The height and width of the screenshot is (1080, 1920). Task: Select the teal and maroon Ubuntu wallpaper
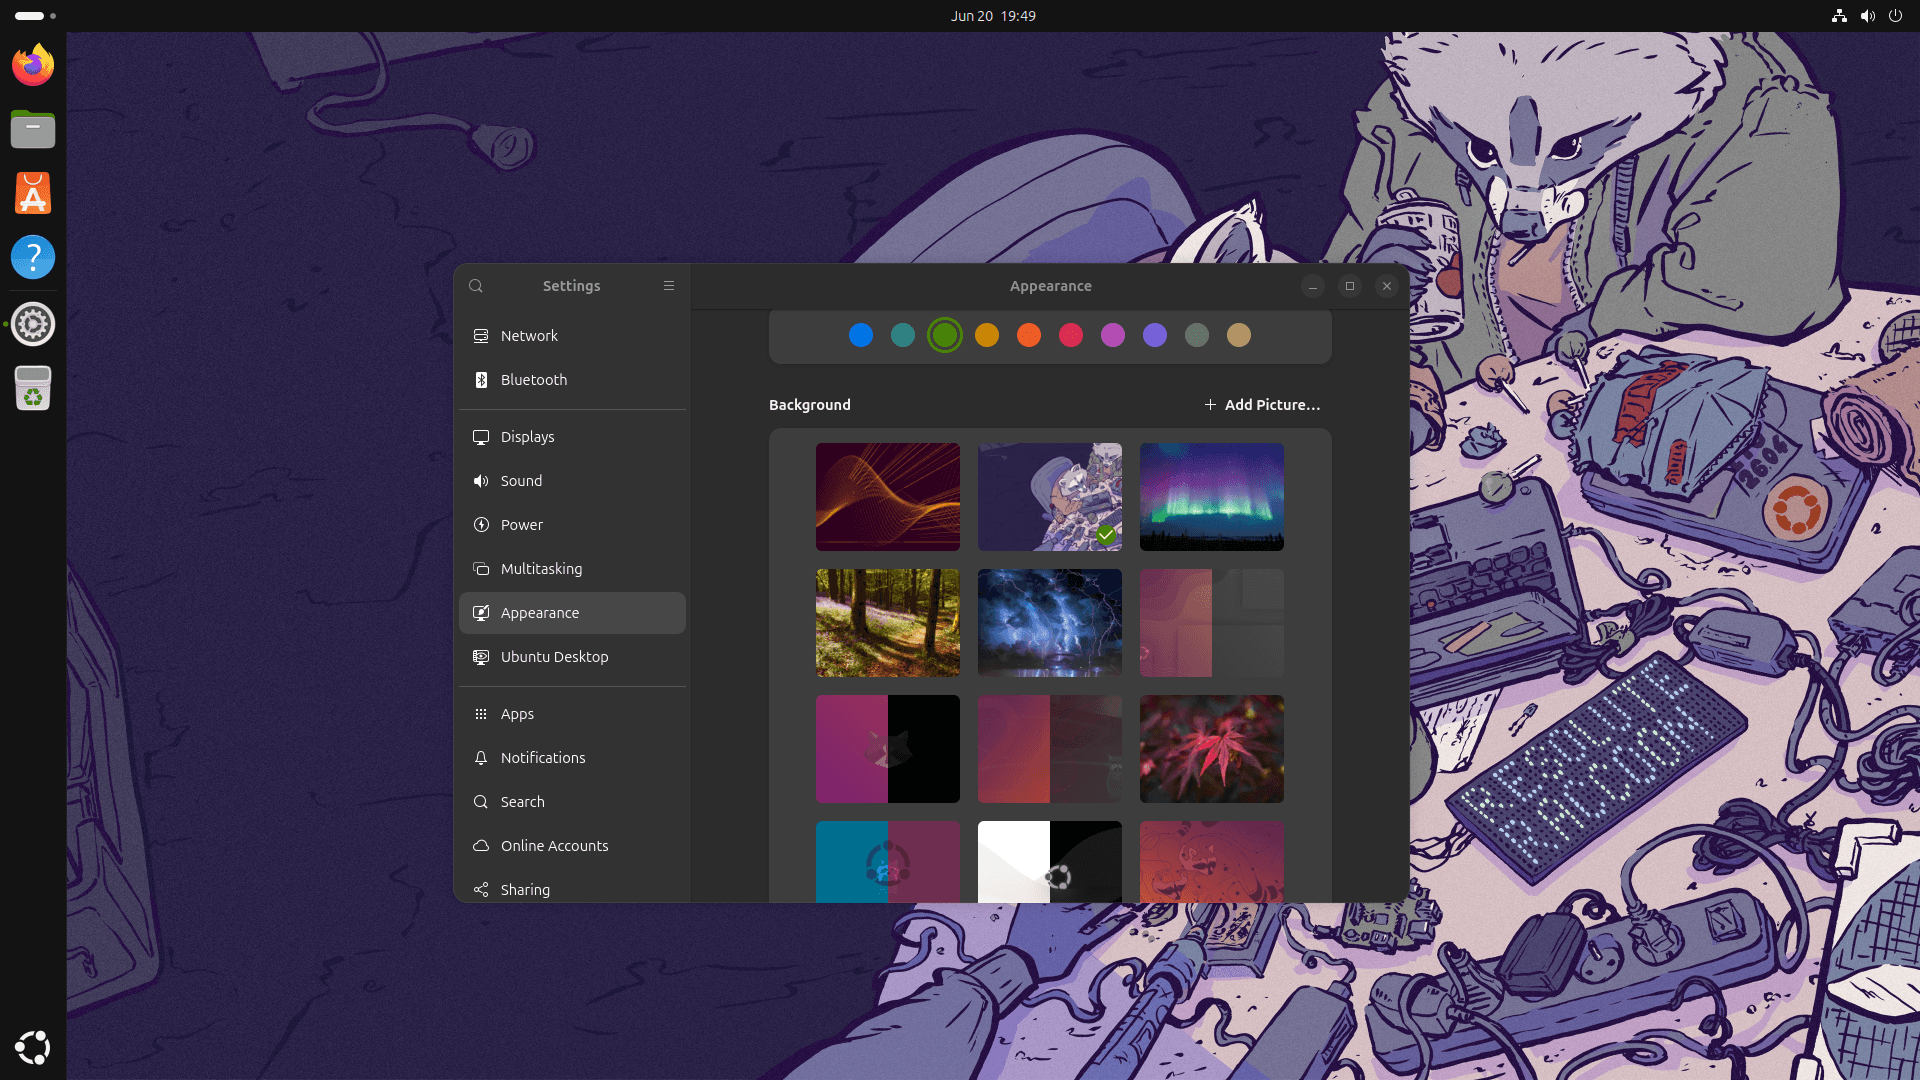point(888,862)
